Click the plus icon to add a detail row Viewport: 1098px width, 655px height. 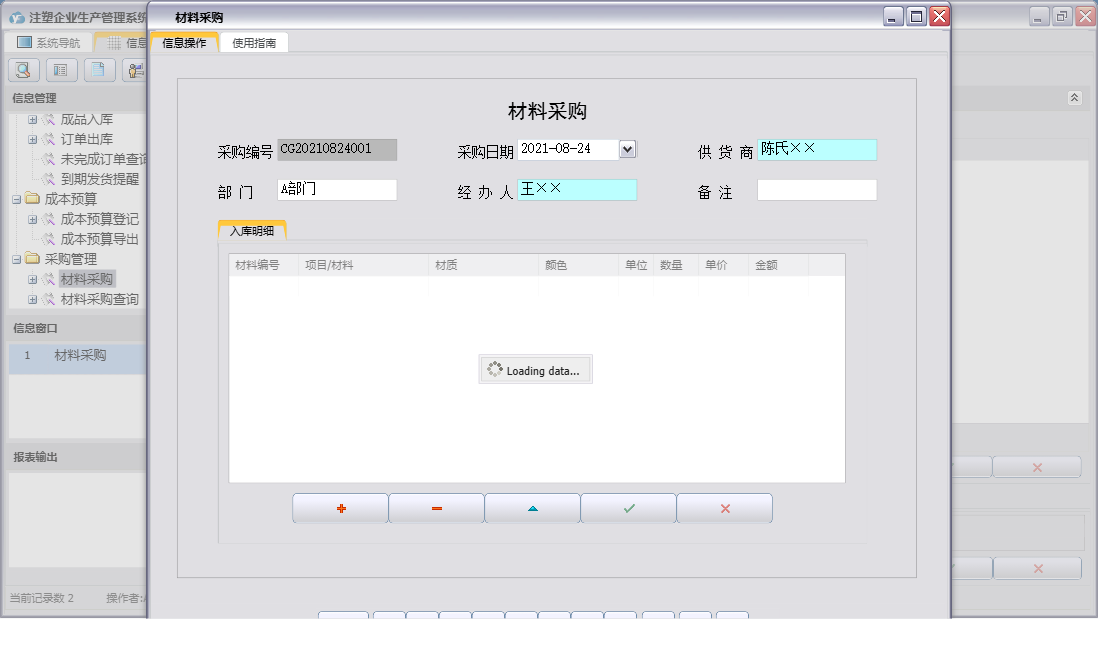340,508
